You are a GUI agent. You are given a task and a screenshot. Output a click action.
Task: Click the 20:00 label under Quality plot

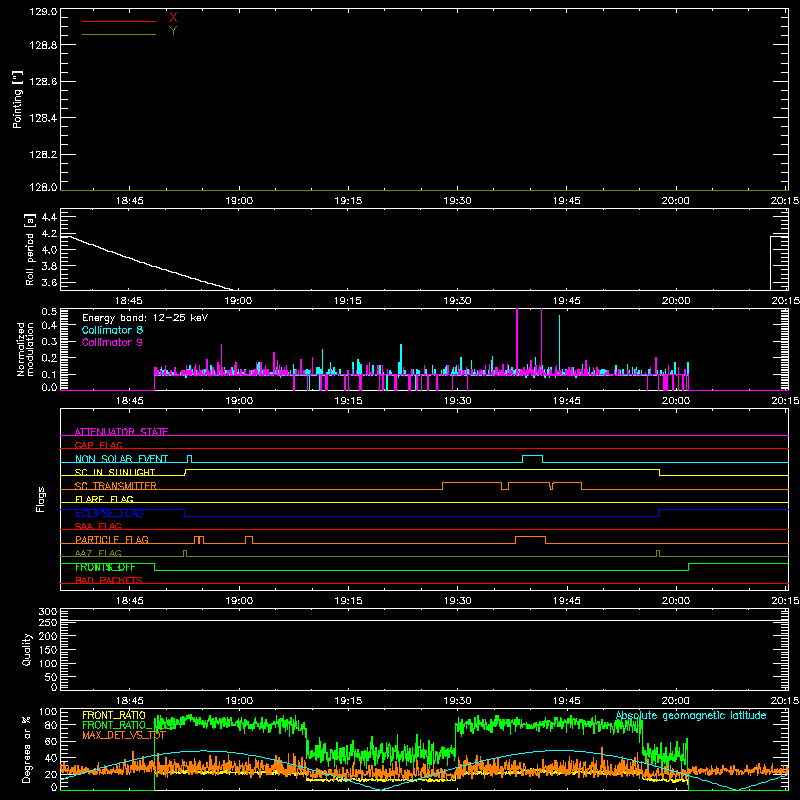click(676, 701)
